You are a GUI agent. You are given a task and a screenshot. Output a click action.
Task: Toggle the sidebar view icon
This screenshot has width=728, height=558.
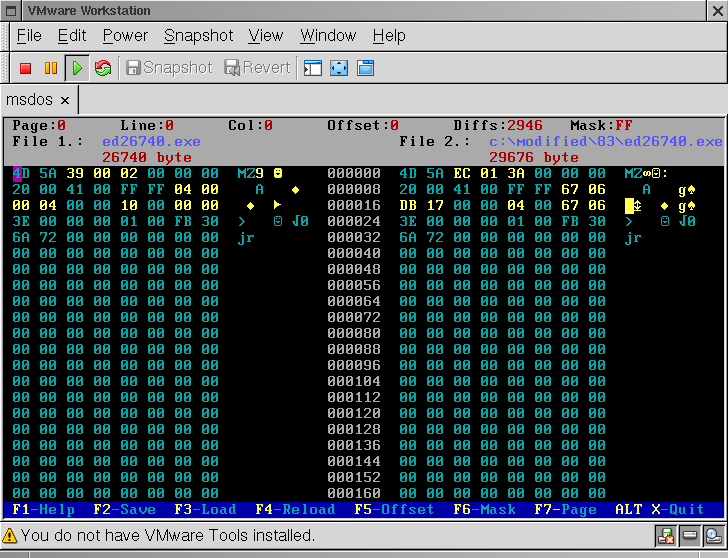313,68
